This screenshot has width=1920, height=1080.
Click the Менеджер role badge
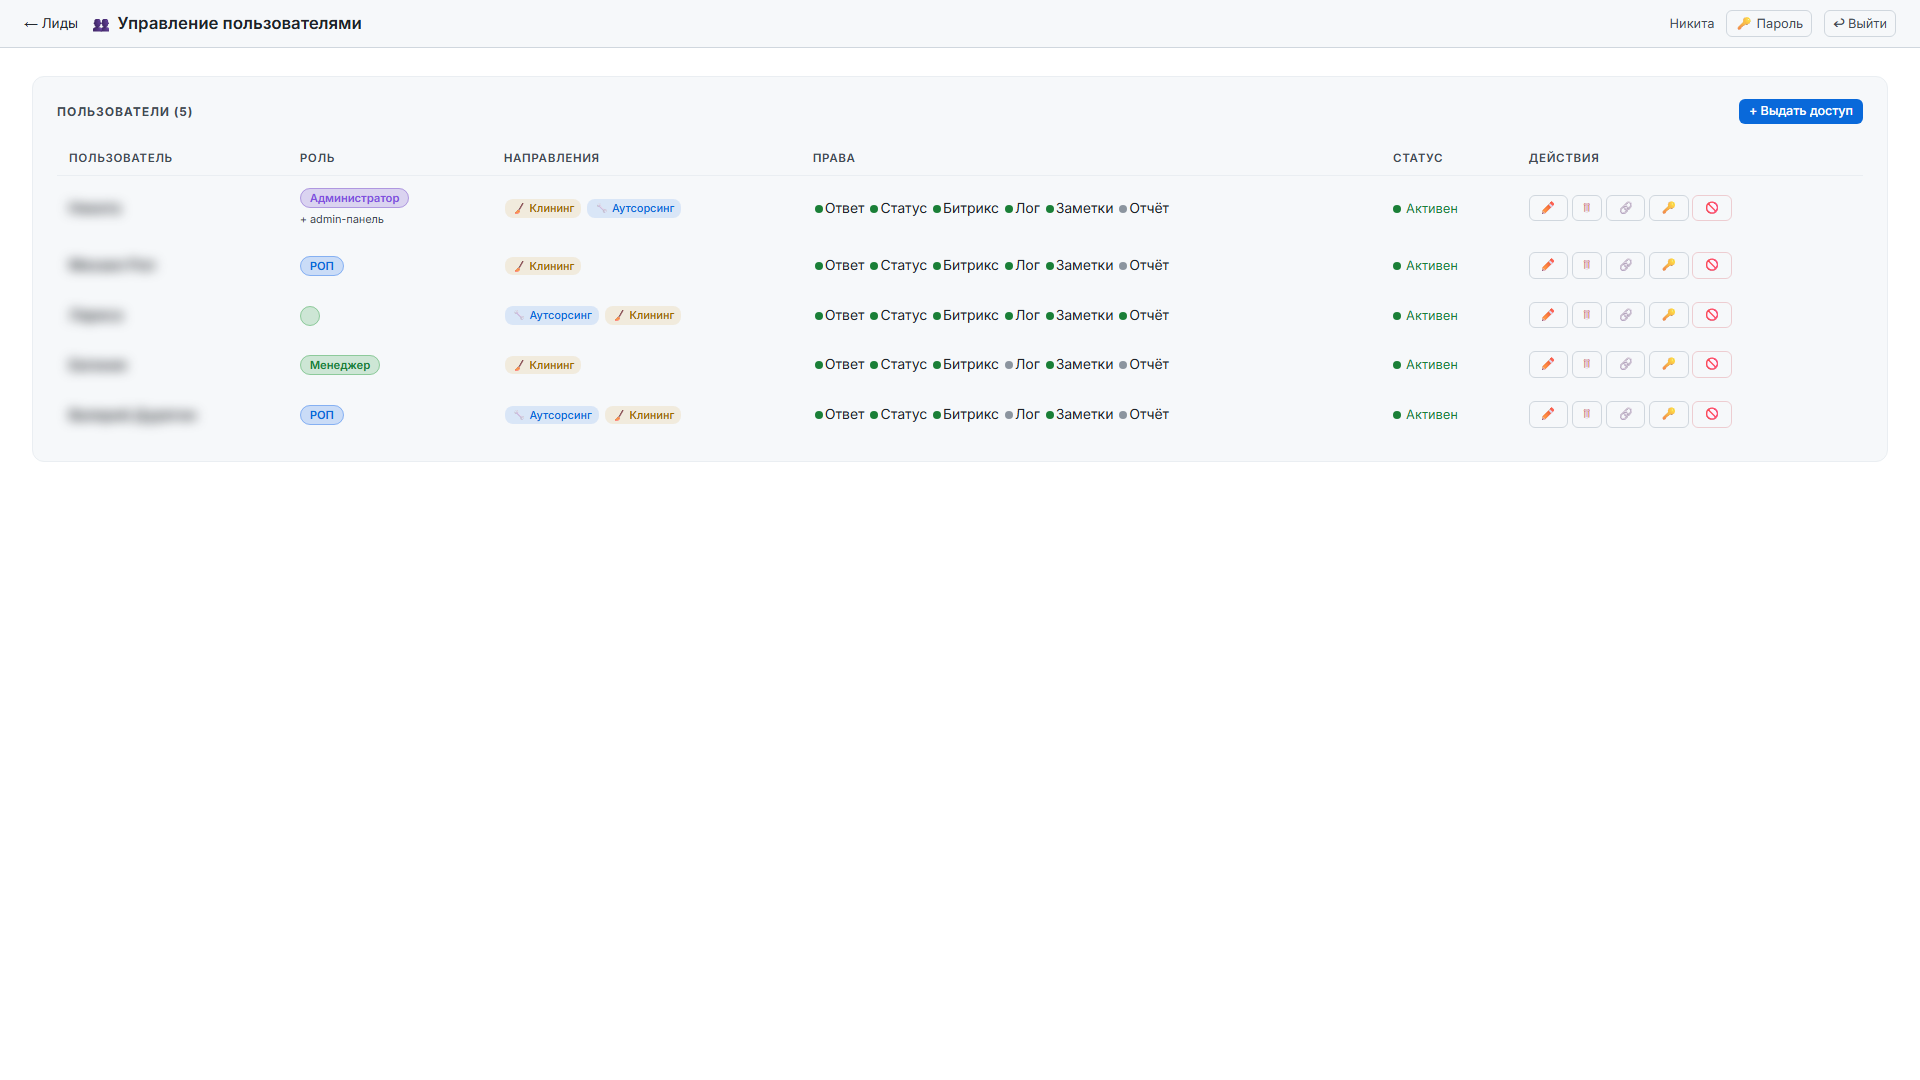340,365
